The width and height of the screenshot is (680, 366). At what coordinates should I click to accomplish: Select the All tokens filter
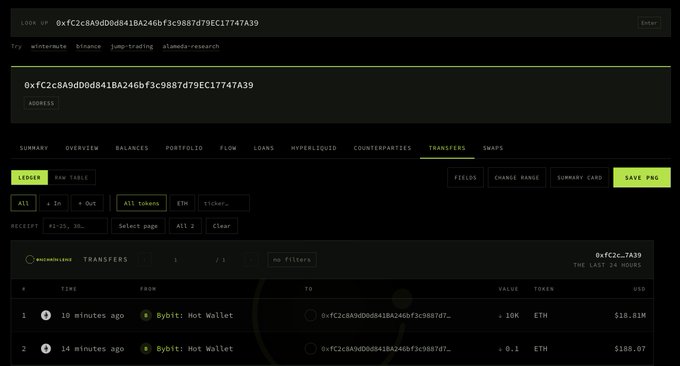pos(141,203)
